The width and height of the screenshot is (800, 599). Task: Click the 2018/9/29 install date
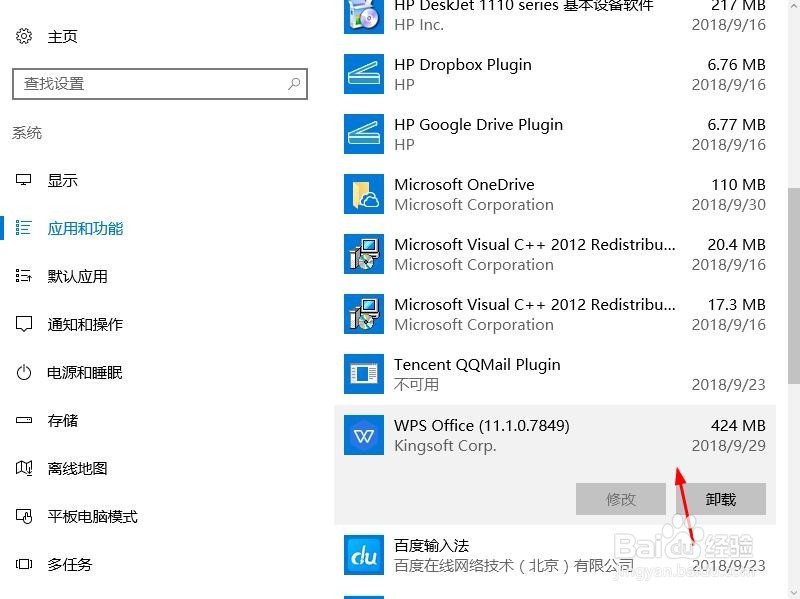coord(729,445)
